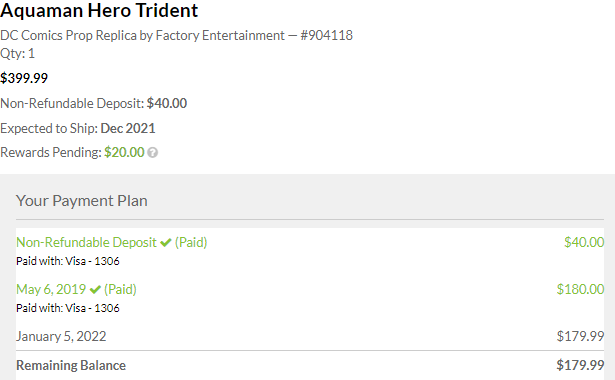Image resolution: width=615 pixels, height=380 pixels.
Task: Open the Aquaman Hero Trident product title
Action: coord(99,11)
